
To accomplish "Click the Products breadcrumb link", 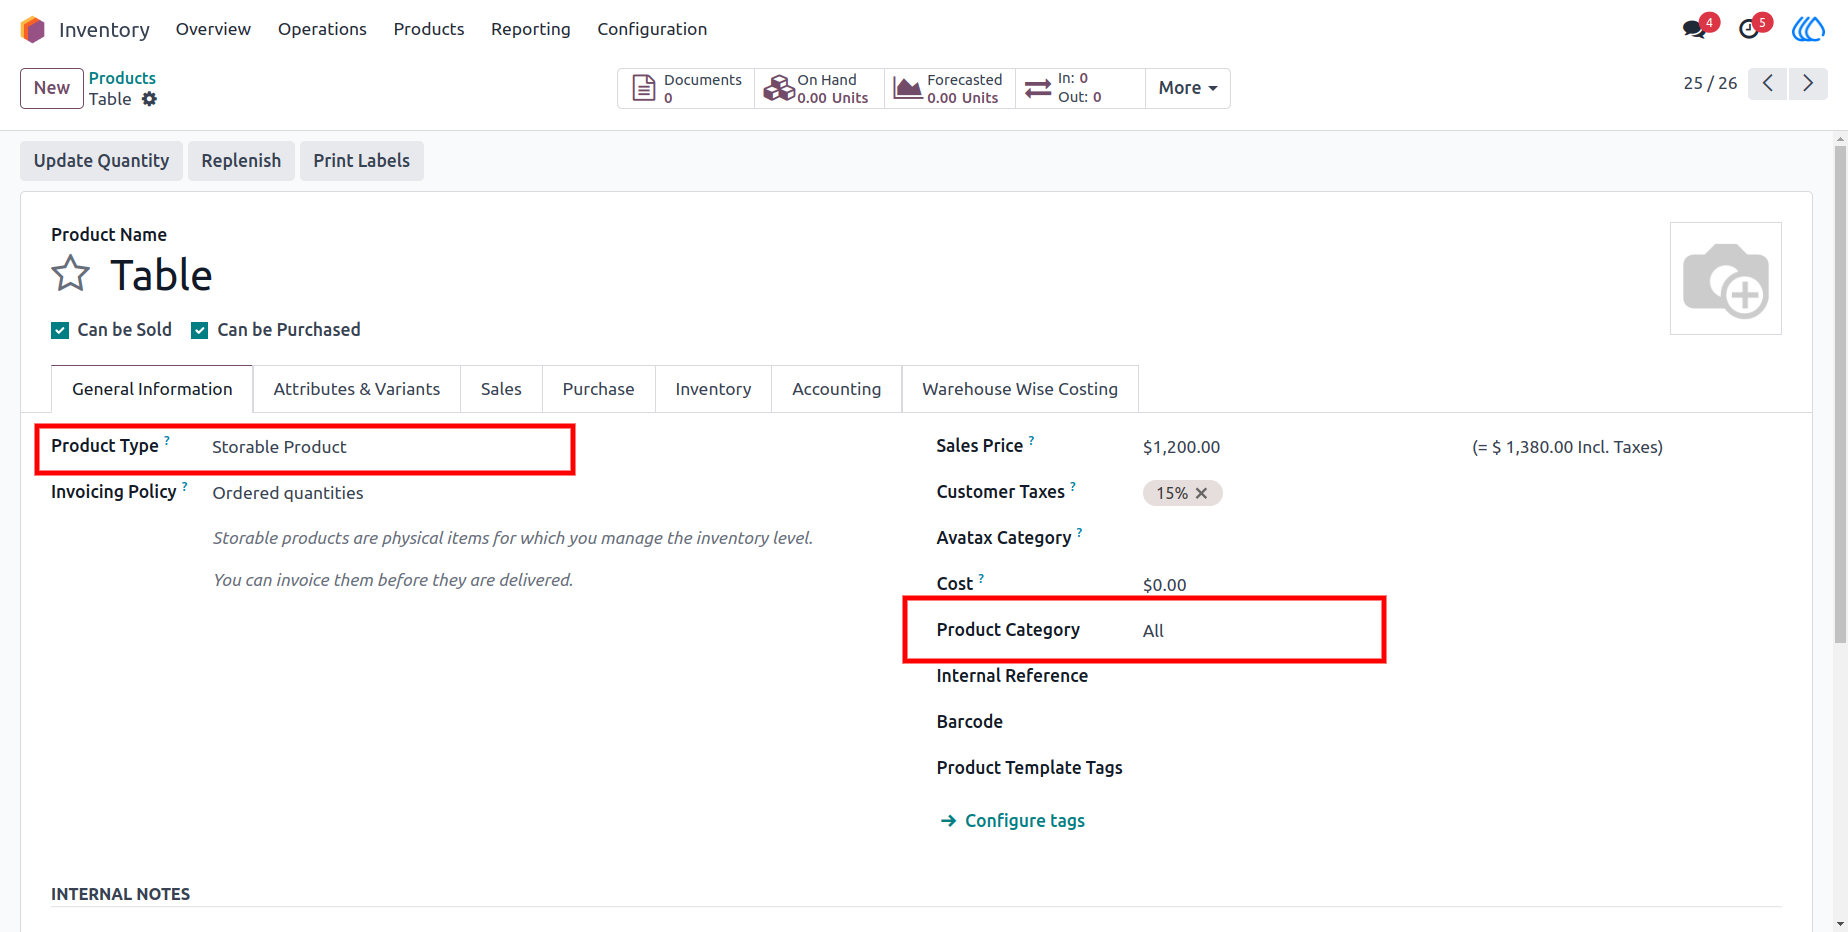I will (122, 78).
